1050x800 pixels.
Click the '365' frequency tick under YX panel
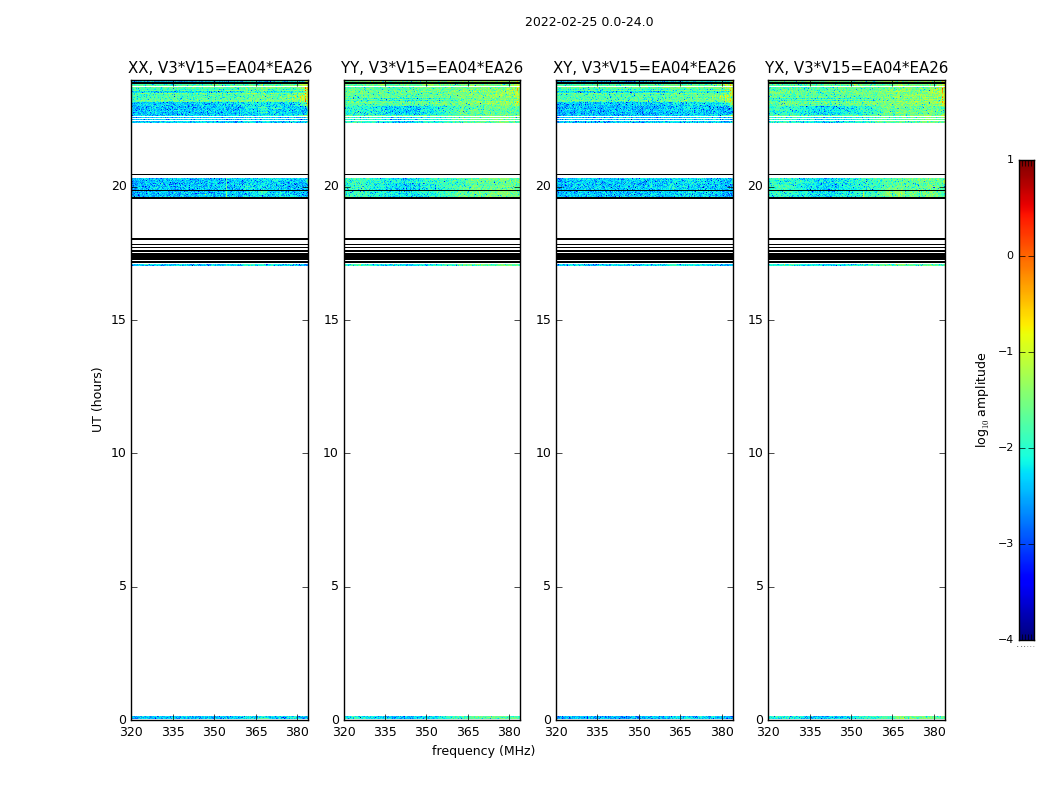(x=893, y=732)
